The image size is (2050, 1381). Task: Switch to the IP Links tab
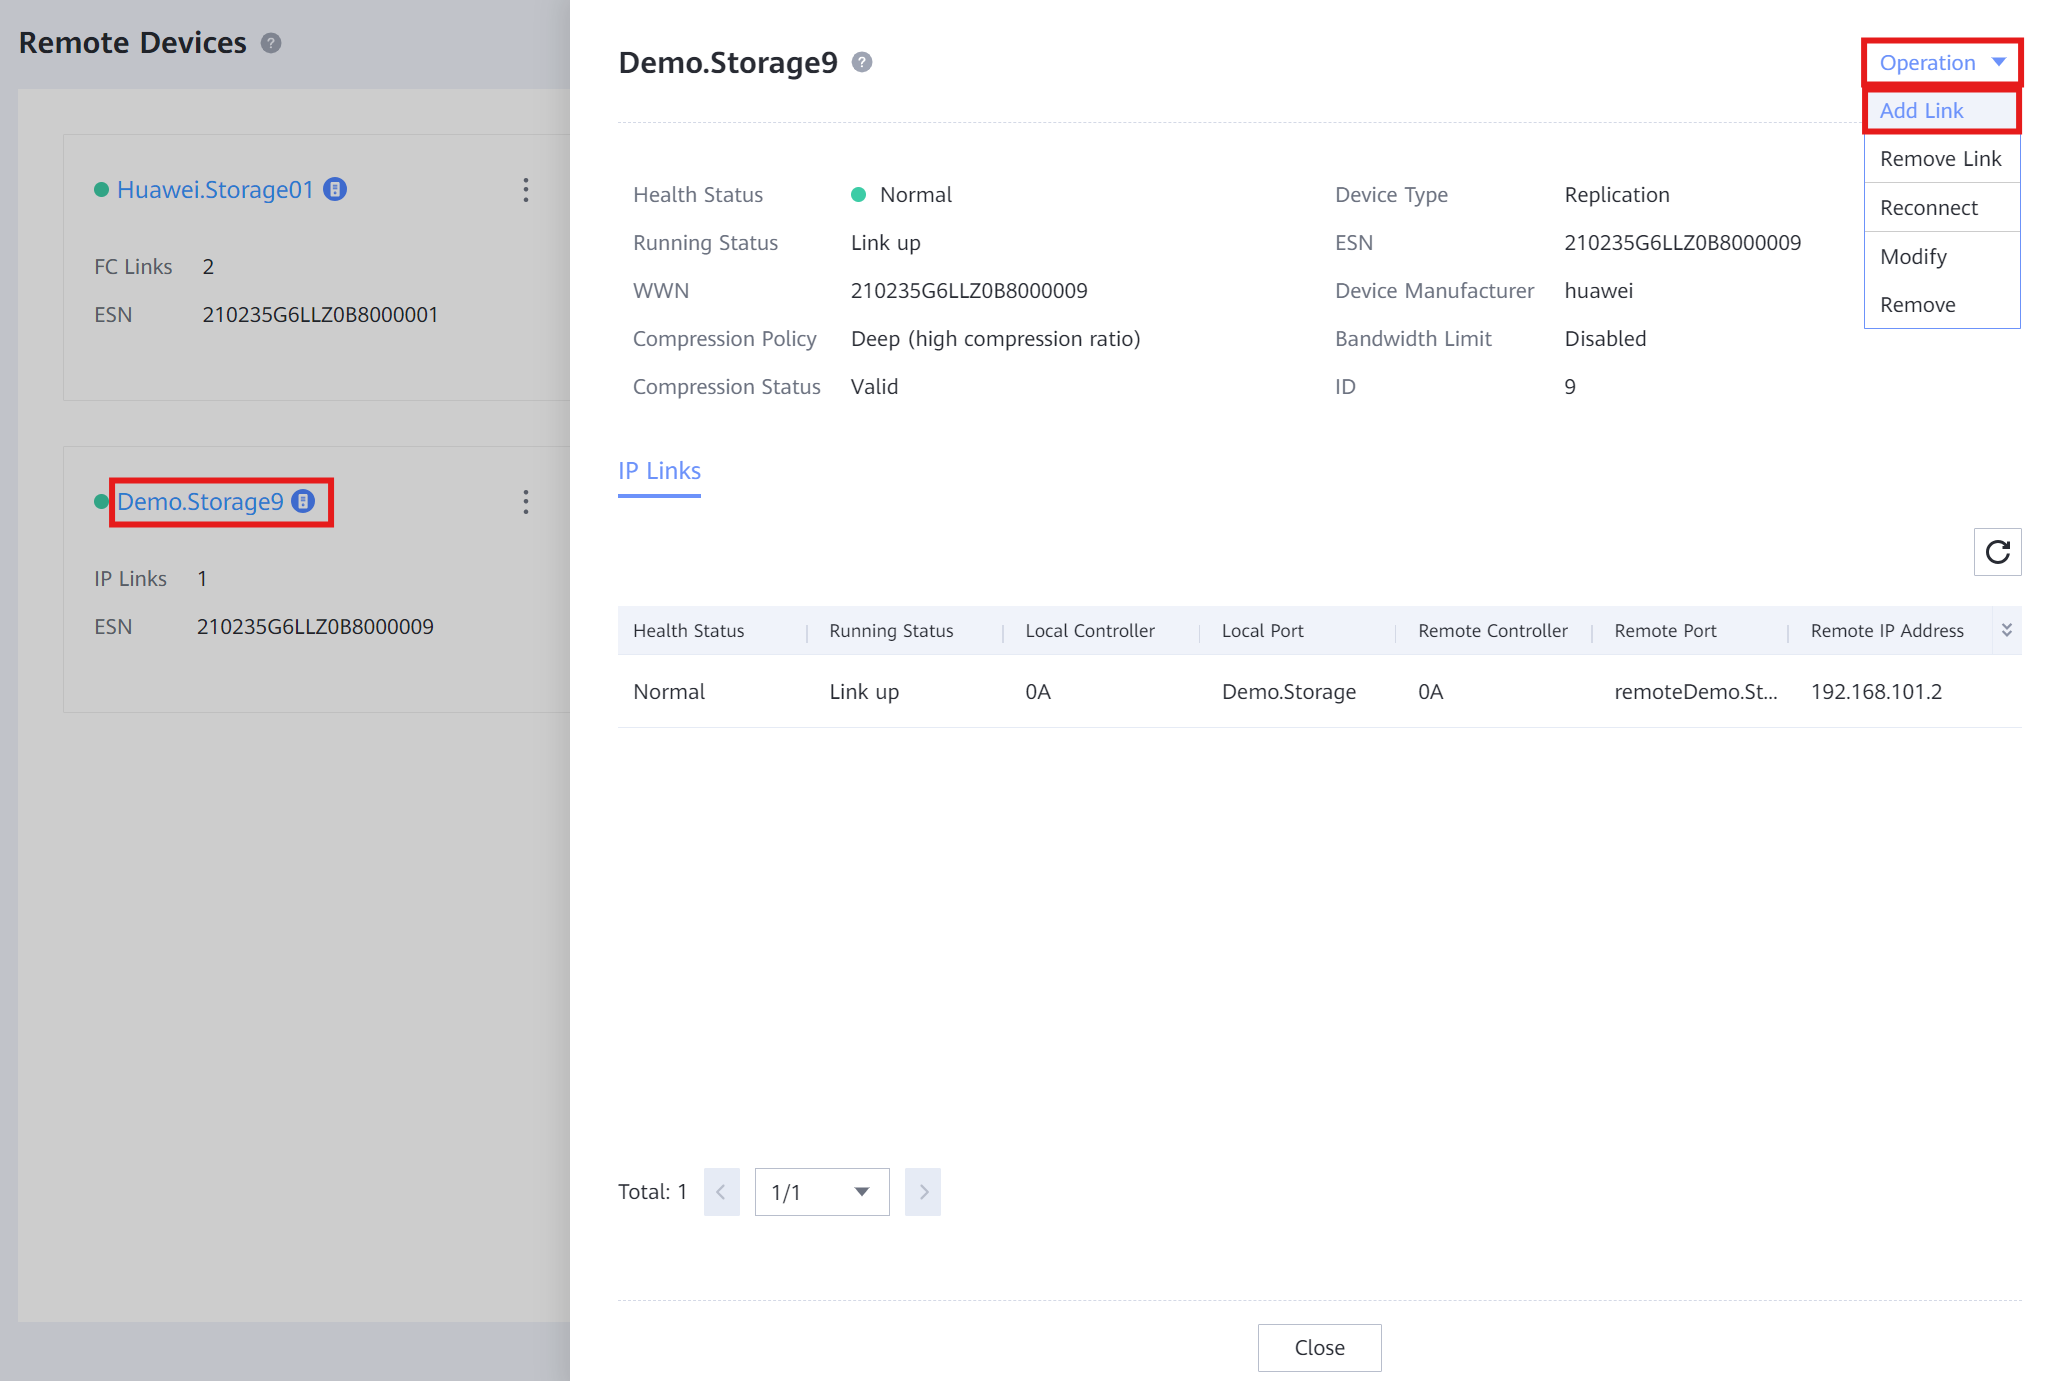659,471
